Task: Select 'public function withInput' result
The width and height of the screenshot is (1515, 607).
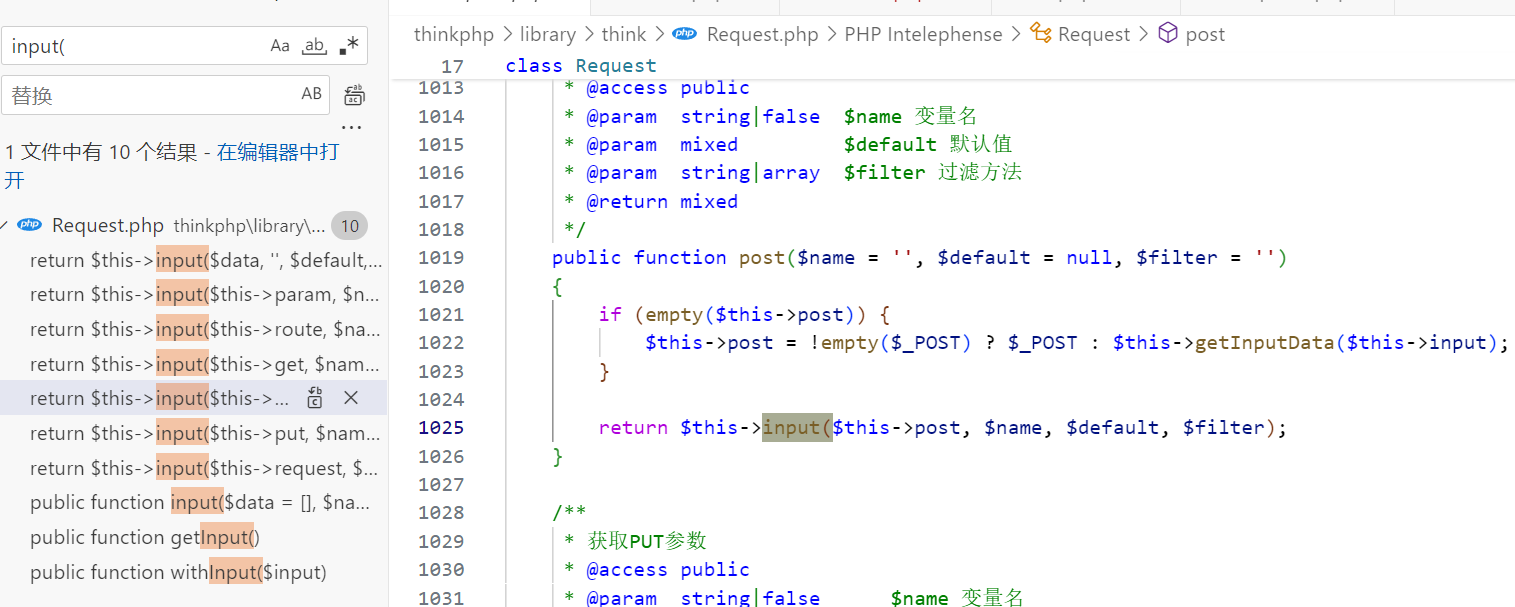Action: click(x=178, y=572)
